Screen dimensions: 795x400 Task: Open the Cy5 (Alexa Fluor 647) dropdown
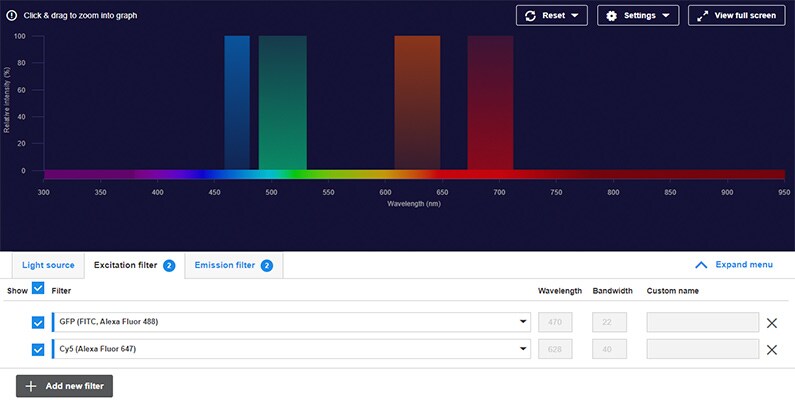point(290,349)
